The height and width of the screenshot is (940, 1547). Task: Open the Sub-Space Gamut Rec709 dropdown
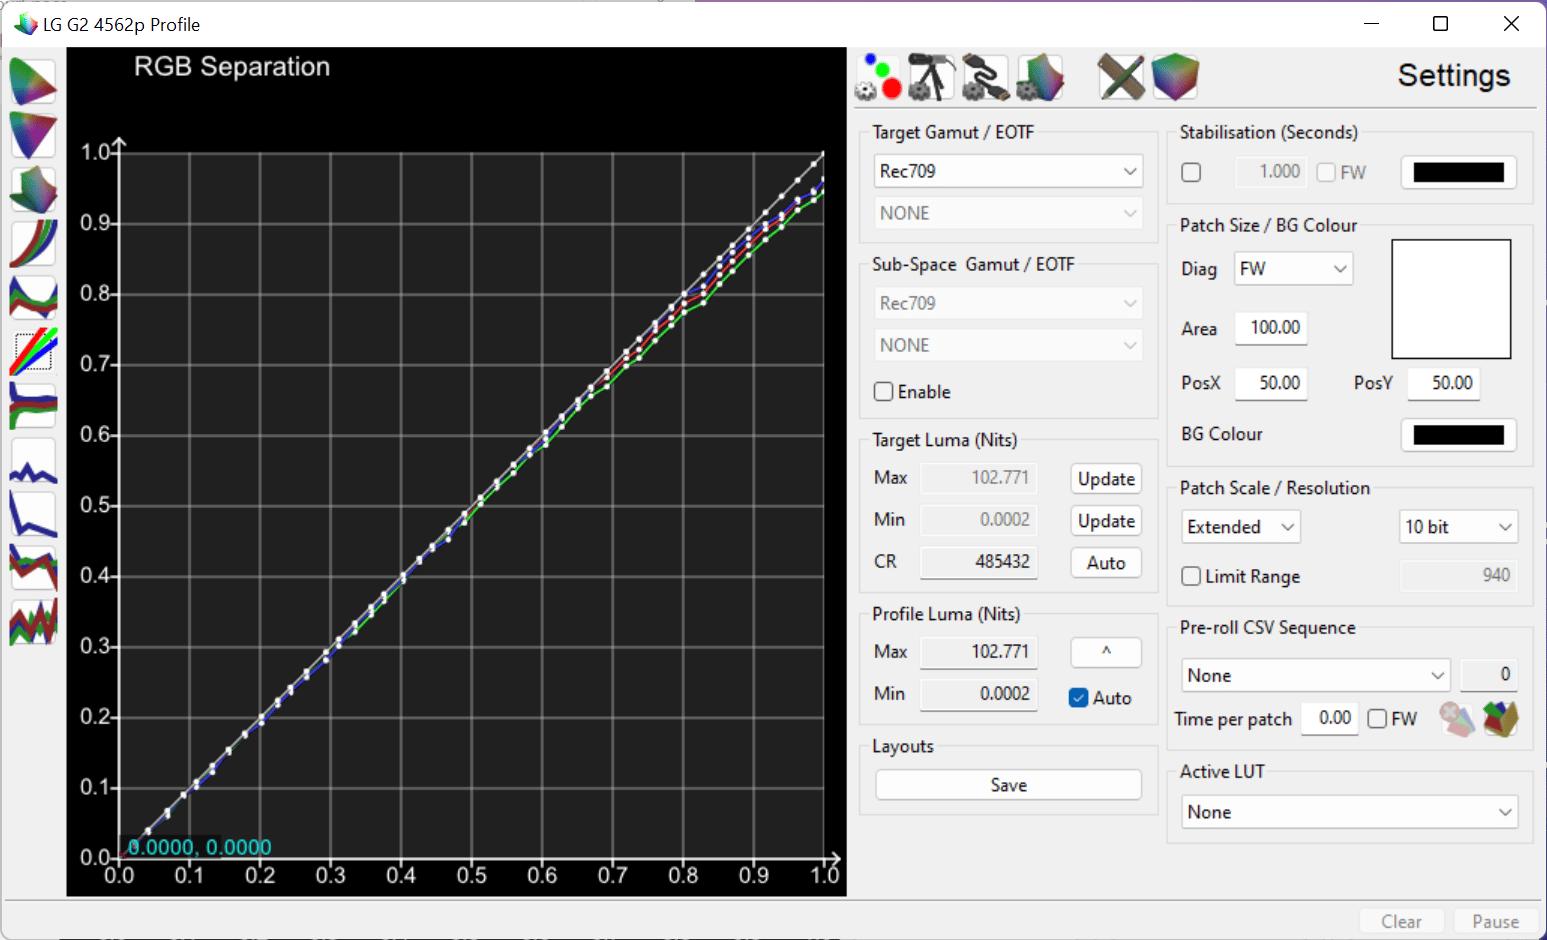[x=1008, y=303]
